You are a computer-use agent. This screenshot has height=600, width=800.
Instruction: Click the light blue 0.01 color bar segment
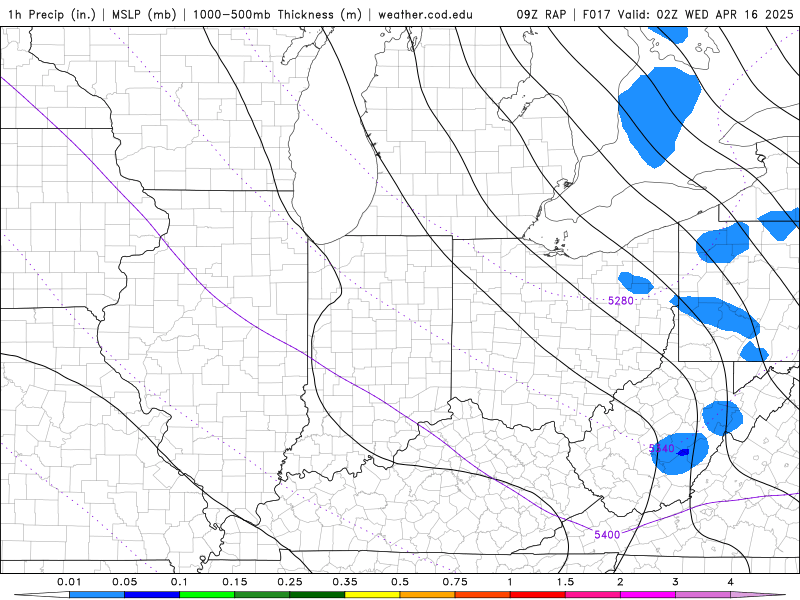(97, 595)
